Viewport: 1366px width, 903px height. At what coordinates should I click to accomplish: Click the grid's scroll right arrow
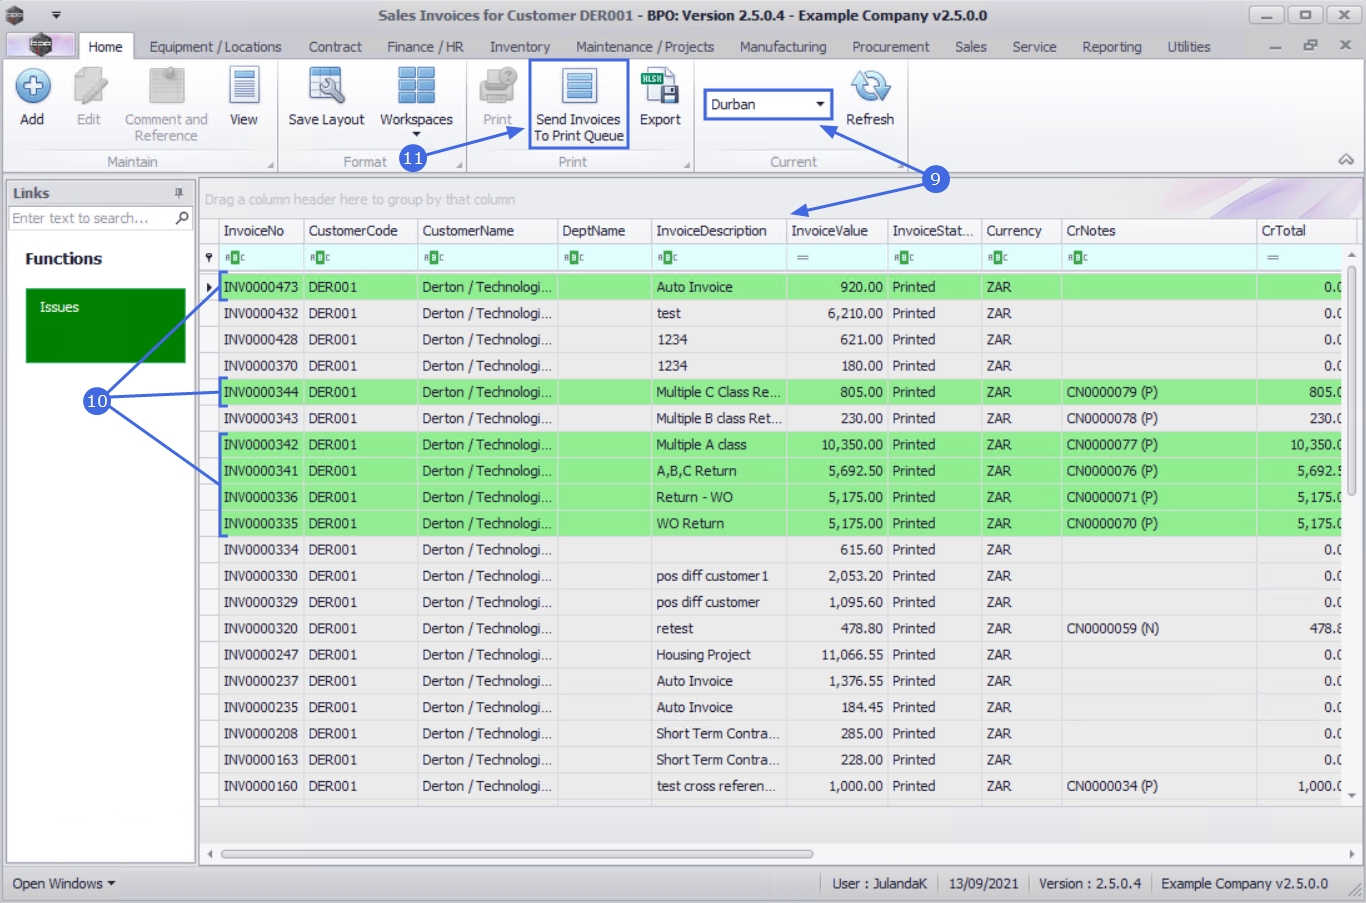point(1351,854)
